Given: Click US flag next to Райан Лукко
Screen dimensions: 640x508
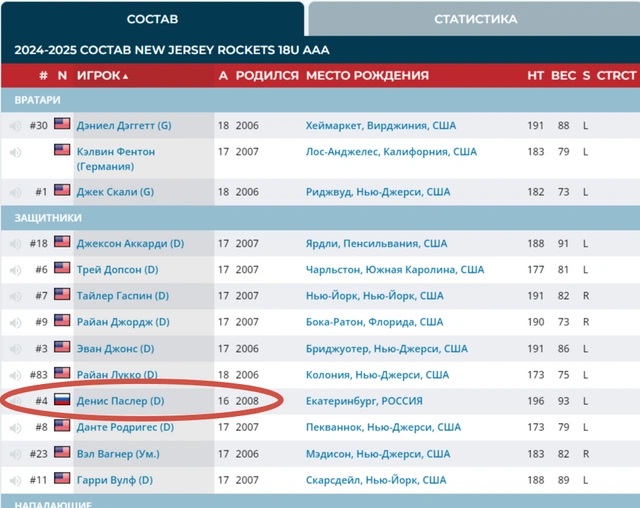Looking at the screenshot, I should click(x=62, y=374).
